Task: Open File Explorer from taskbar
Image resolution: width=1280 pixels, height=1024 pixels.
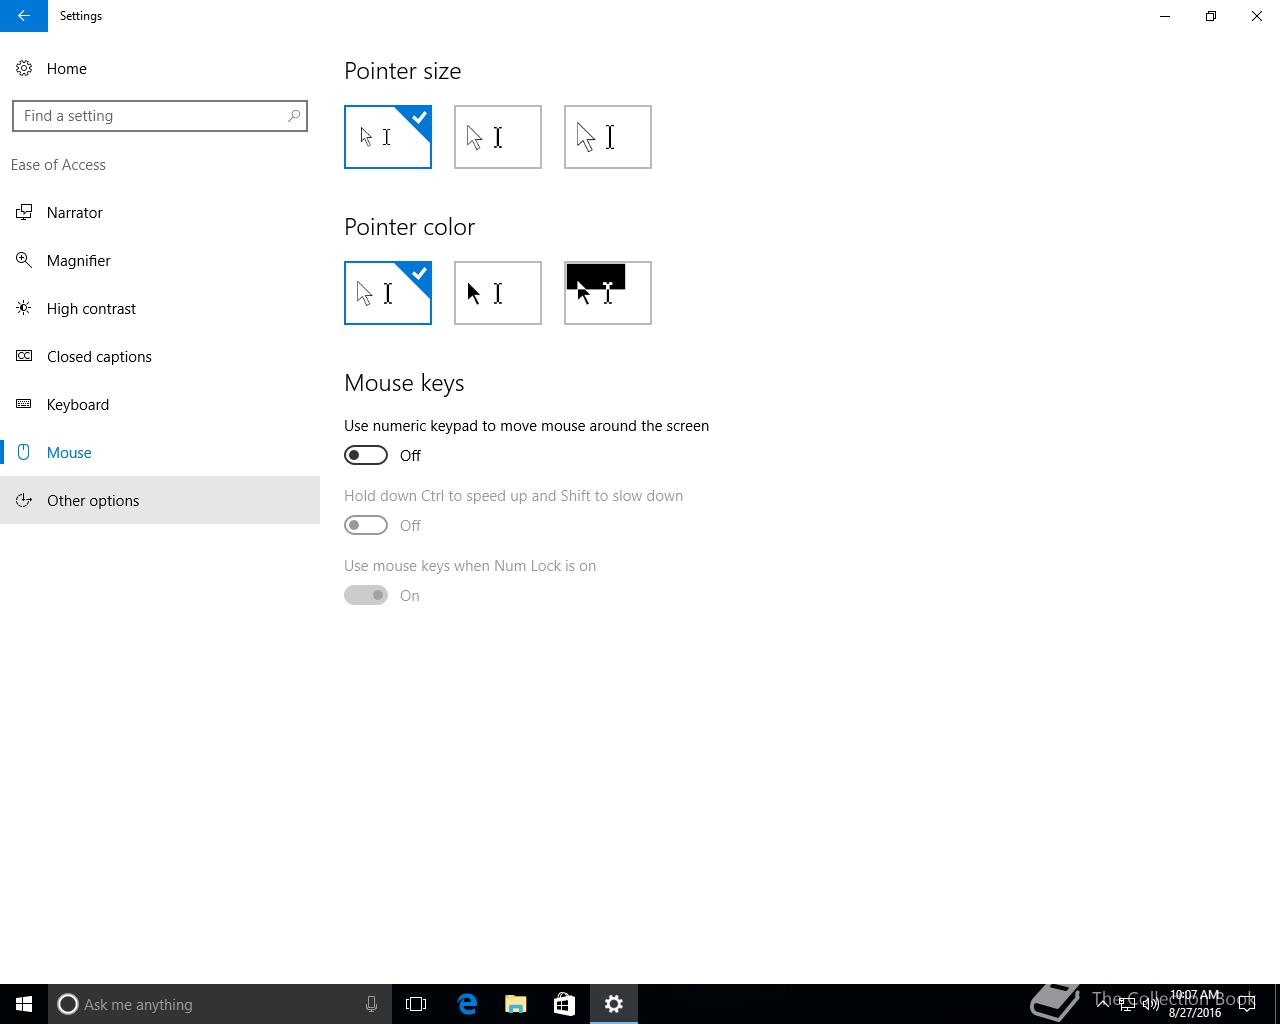Action: (515, 1004)
